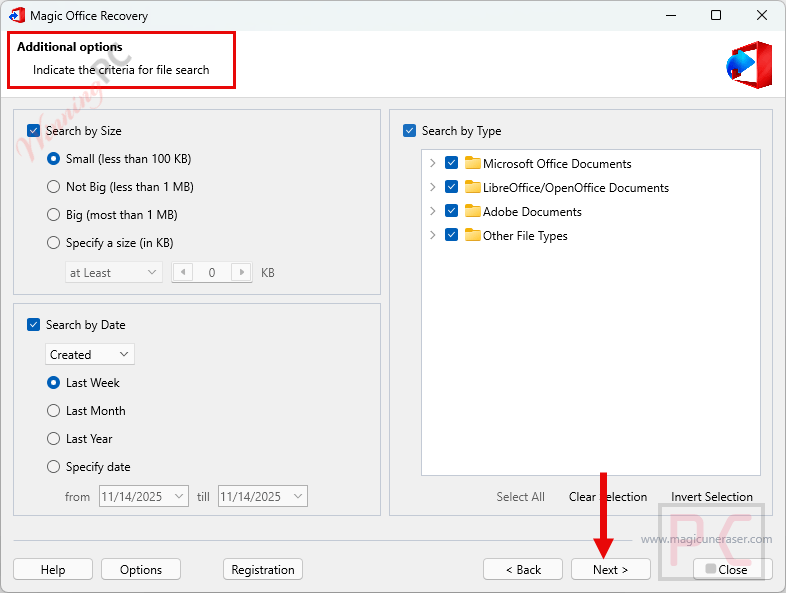Viewport: 786px width, 593px height.
Task: Click the Adobe Documents folder icon
Action: (x=472, y=211)
